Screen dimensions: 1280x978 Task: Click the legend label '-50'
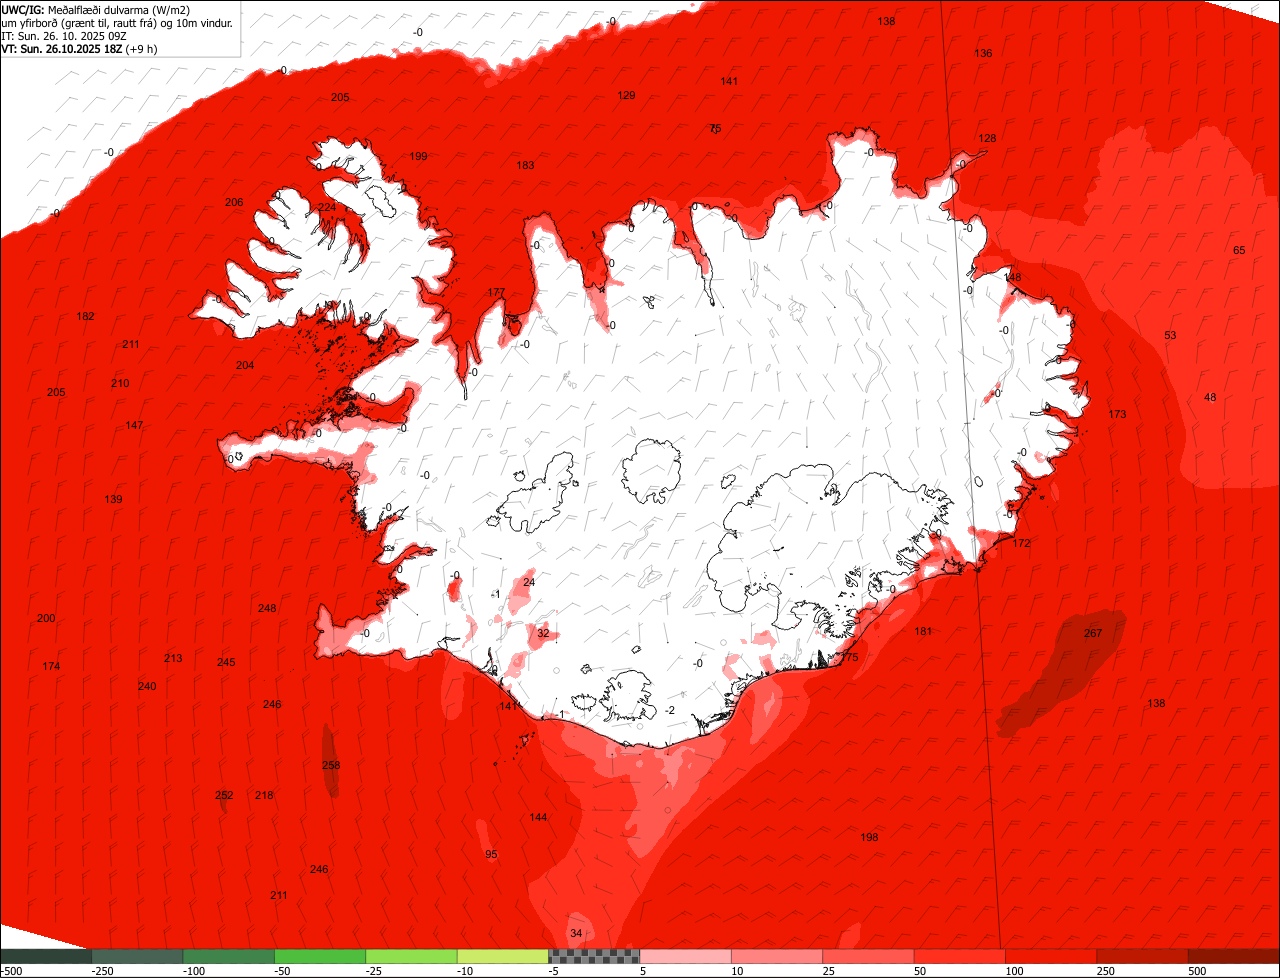point(283,971)
